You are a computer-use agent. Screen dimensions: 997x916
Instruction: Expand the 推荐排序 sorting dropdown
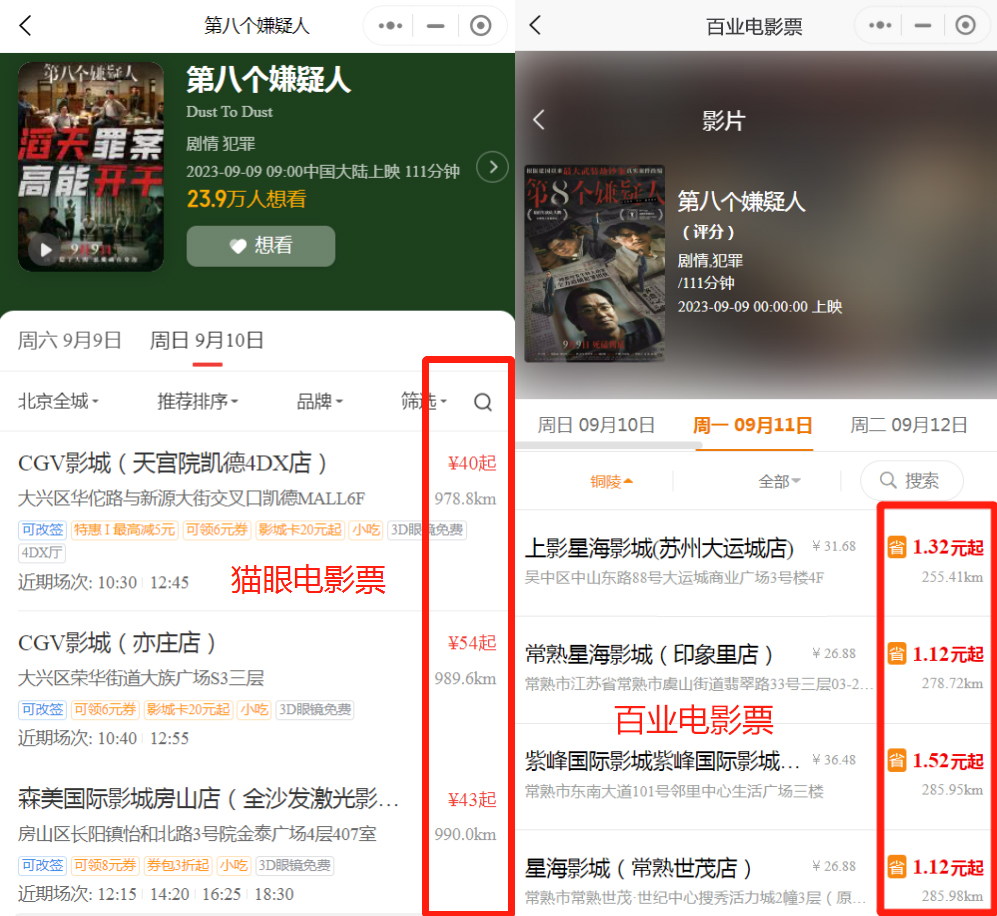pos(197,401)
